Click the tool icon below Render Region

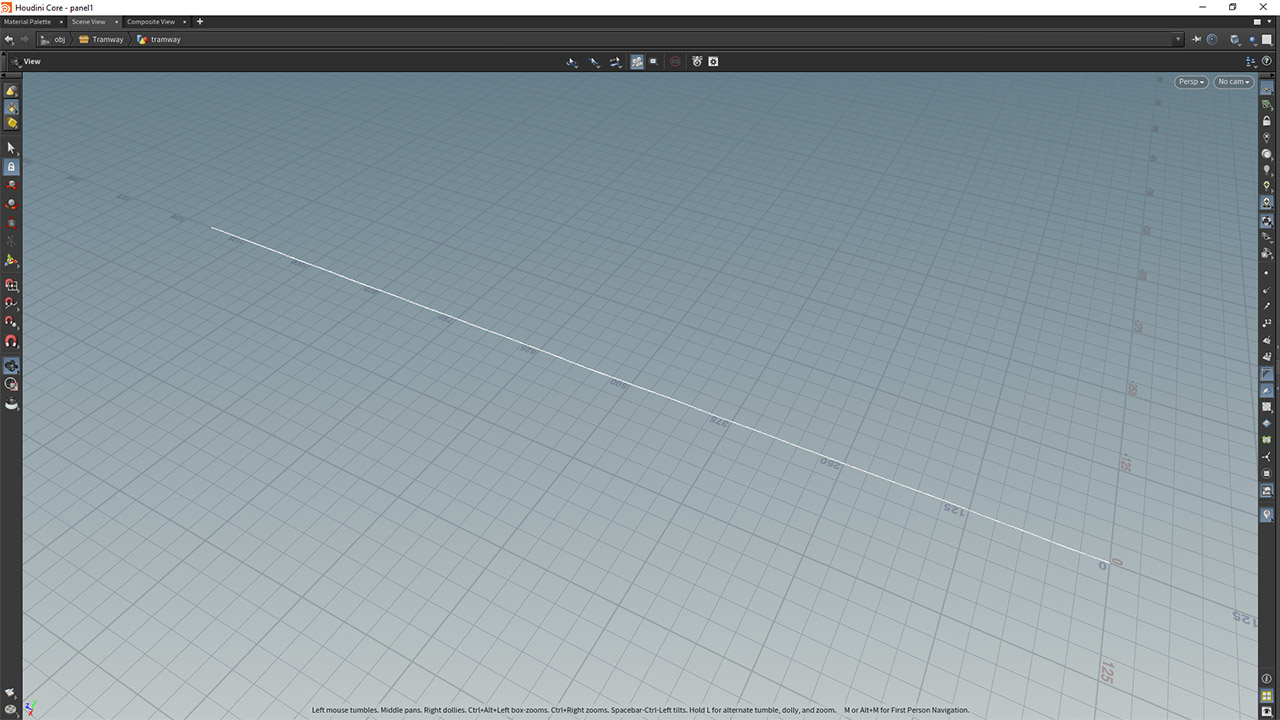(11, 403)
